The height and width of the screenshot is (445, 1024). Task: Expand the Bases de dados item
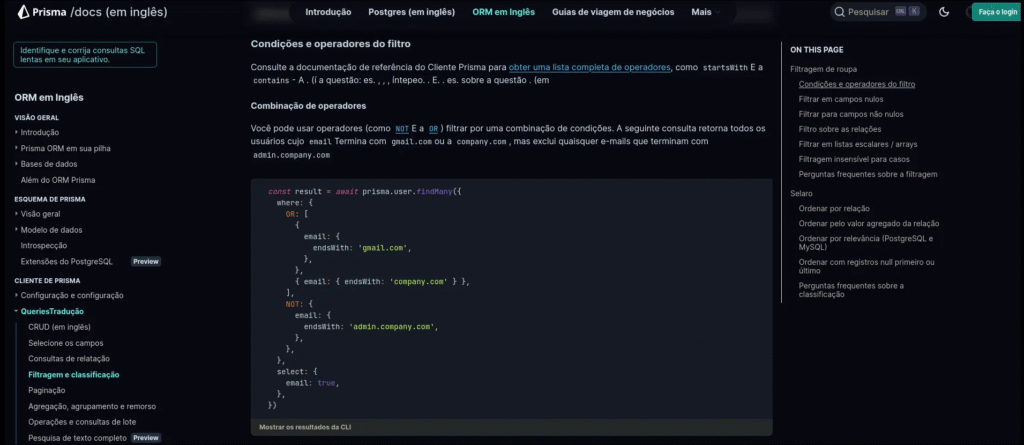click(x=49, y=164)
